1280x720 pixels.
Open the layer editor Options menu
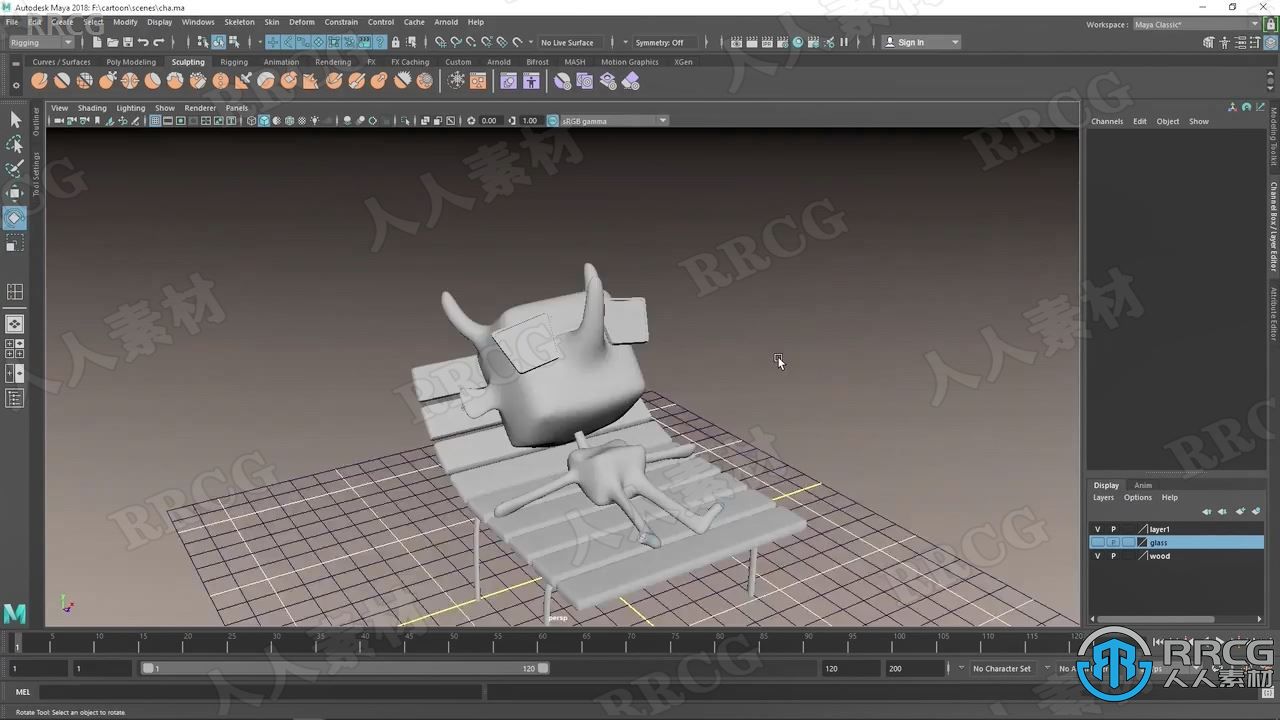click(1137, 497)
